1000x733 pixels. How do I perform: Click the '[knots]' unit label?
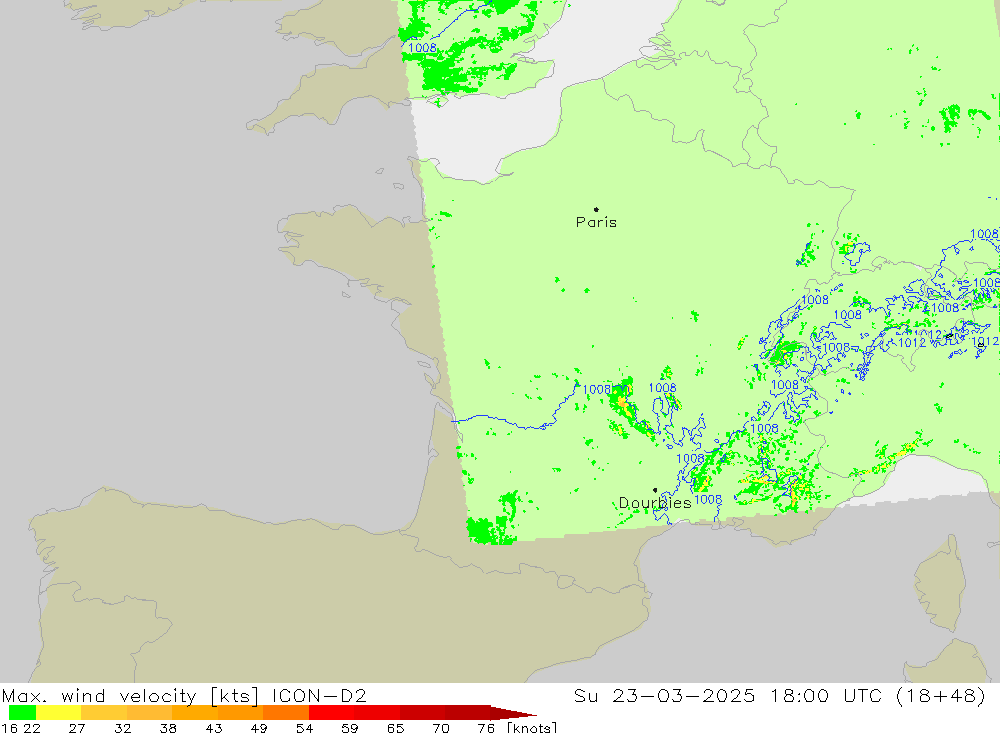(x=532, y=727)
